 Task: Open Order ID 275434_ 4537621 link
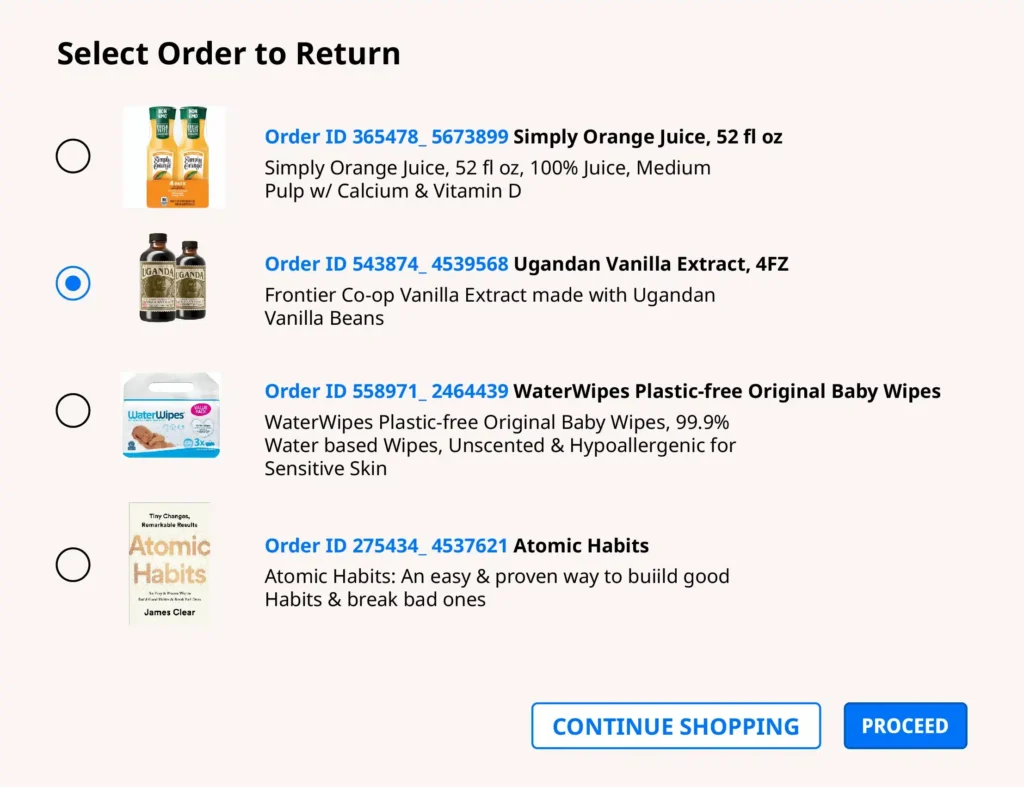[386, 546]
